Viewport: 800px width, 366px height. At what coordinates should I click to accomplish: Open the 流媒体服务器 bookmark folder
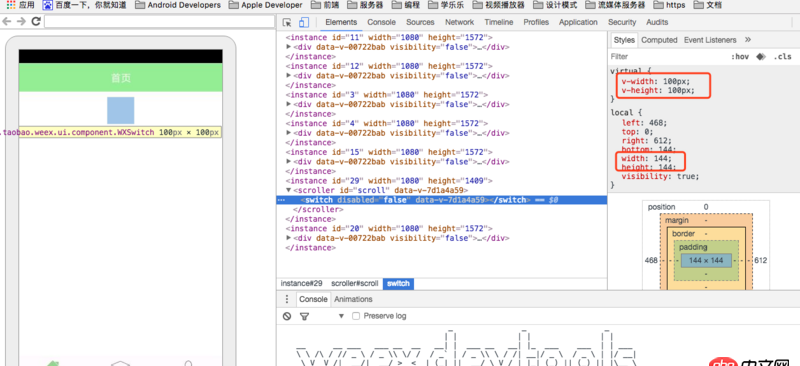tap(615, 5)
